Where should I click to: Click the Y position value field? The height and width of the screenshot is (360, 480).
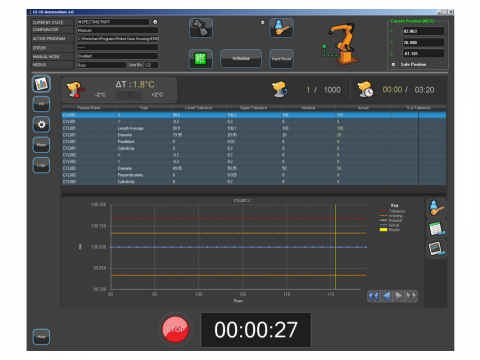[423, 42]
